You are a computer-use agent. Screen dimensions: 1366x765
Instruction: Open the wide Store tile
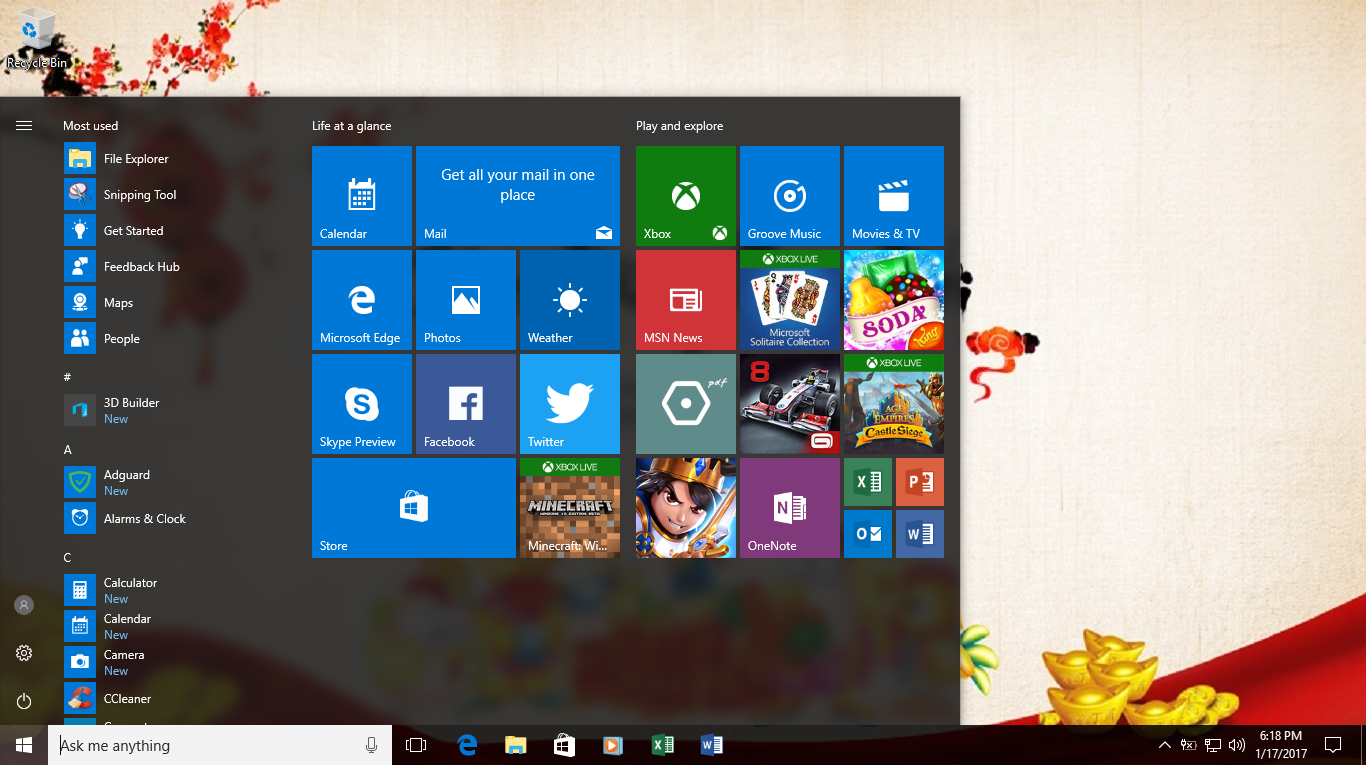414,508
